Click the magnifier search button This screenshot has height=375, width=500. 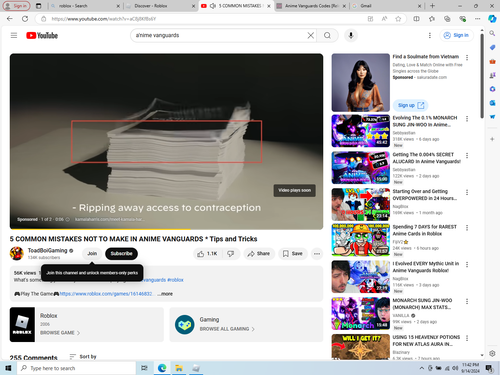click(x=327, y=35)
